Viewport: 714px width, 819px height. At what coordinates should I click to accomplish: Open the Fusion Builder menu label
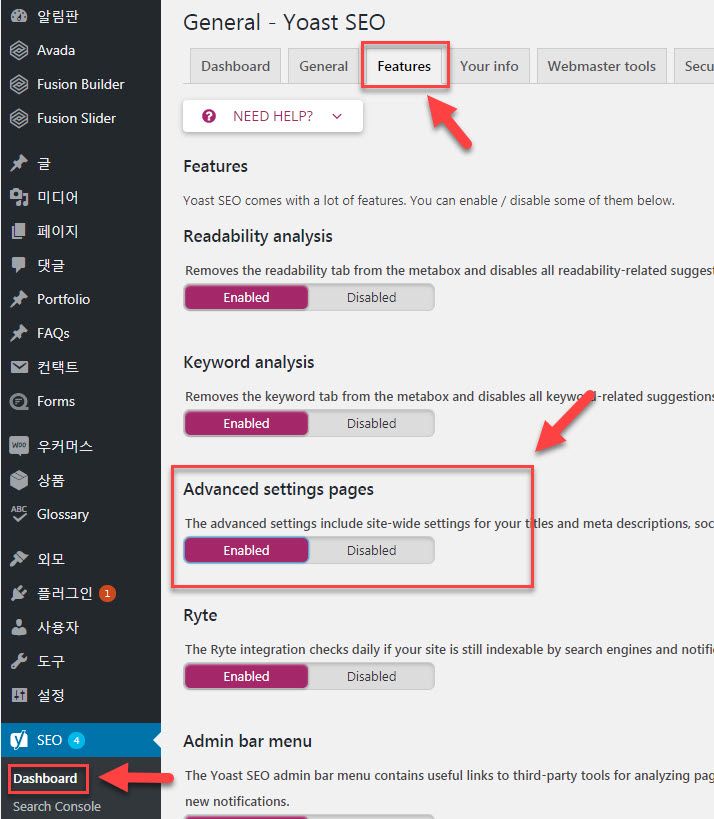[80, 84]
